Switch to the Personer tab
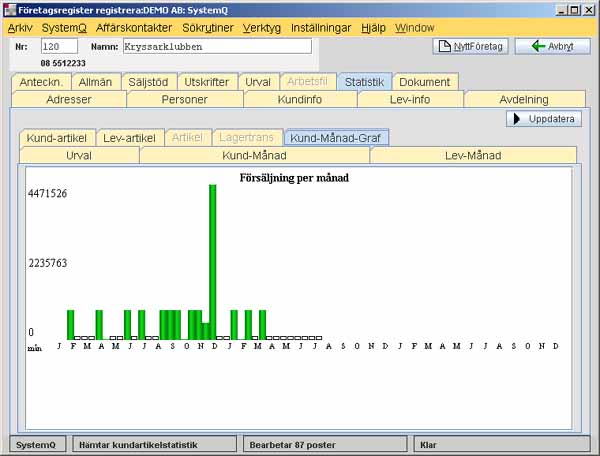Viewport: 600px width, 456px height. coord(184,99)
